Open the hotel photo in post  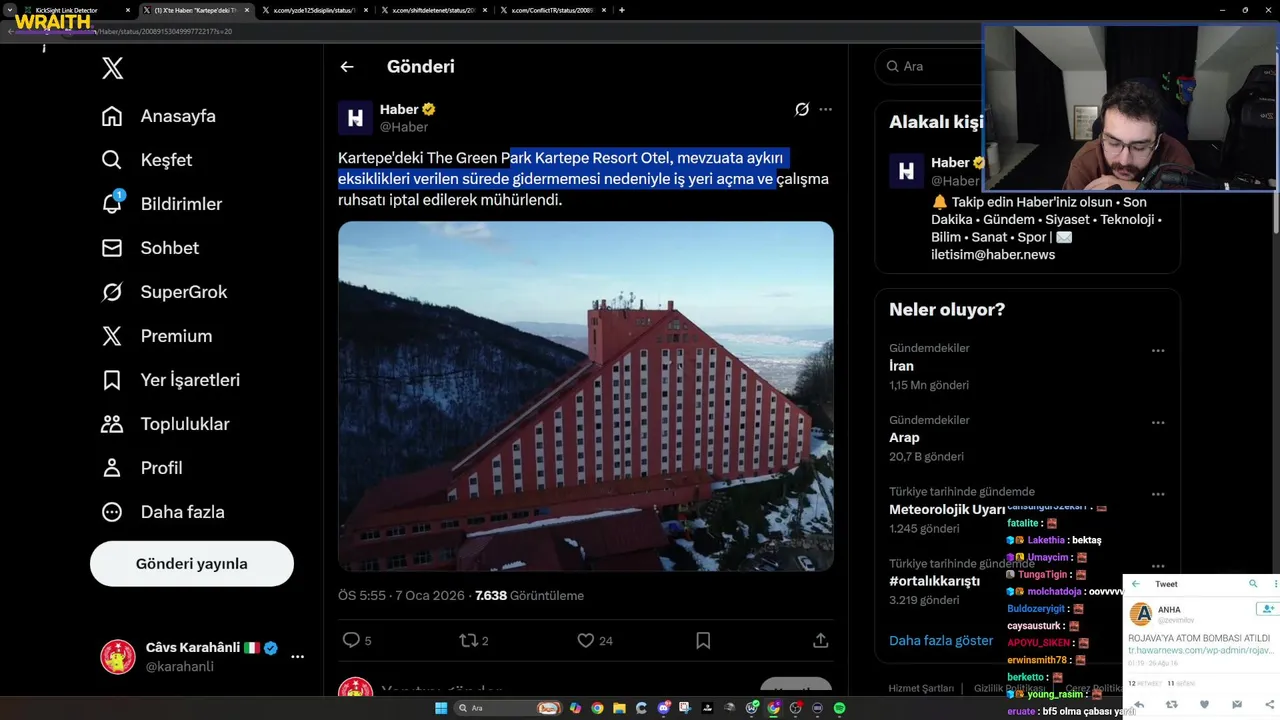pos(586,396)
